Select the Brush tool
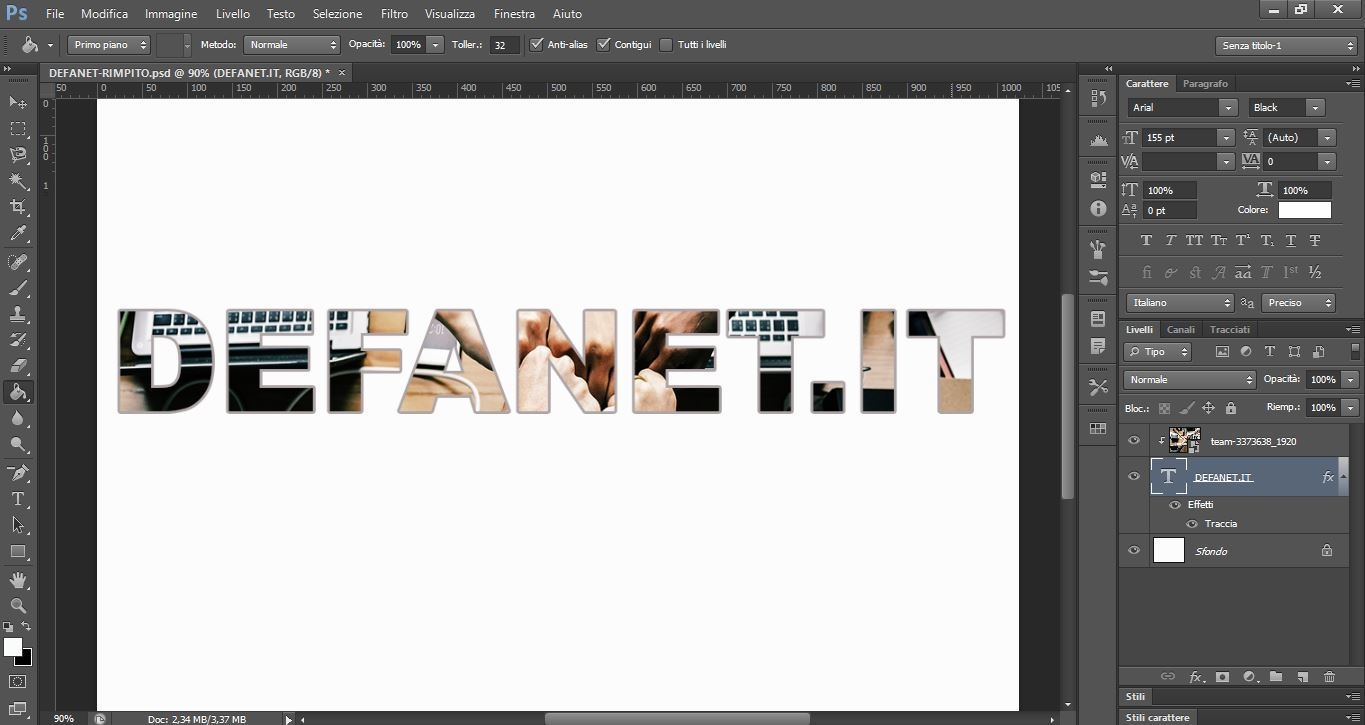The image size is (1365, 725). pyautogui.click(x=18, y=288)
